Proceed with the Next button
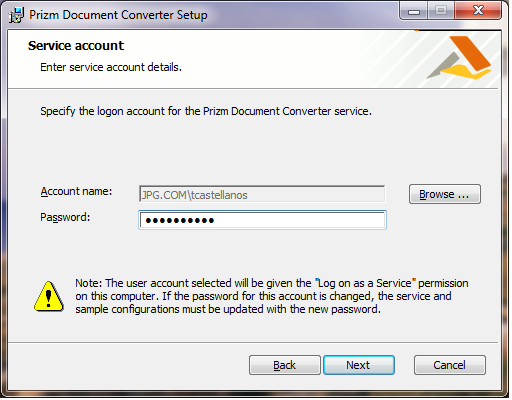 click(359, 365)
